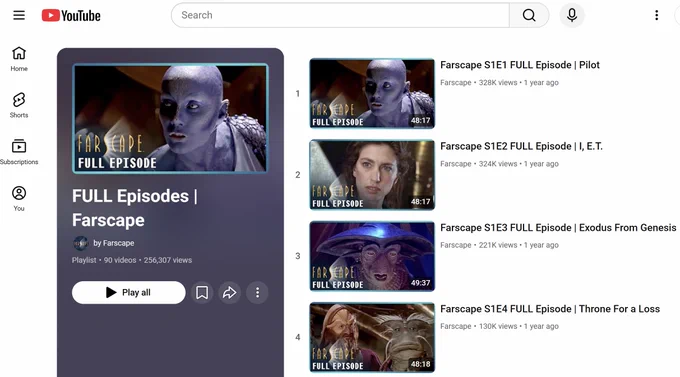Open the S1E2 I, E.T. thumbnail
Image resolution: width=680 pixels, height=377 pixels.
(x=372, y=175)
